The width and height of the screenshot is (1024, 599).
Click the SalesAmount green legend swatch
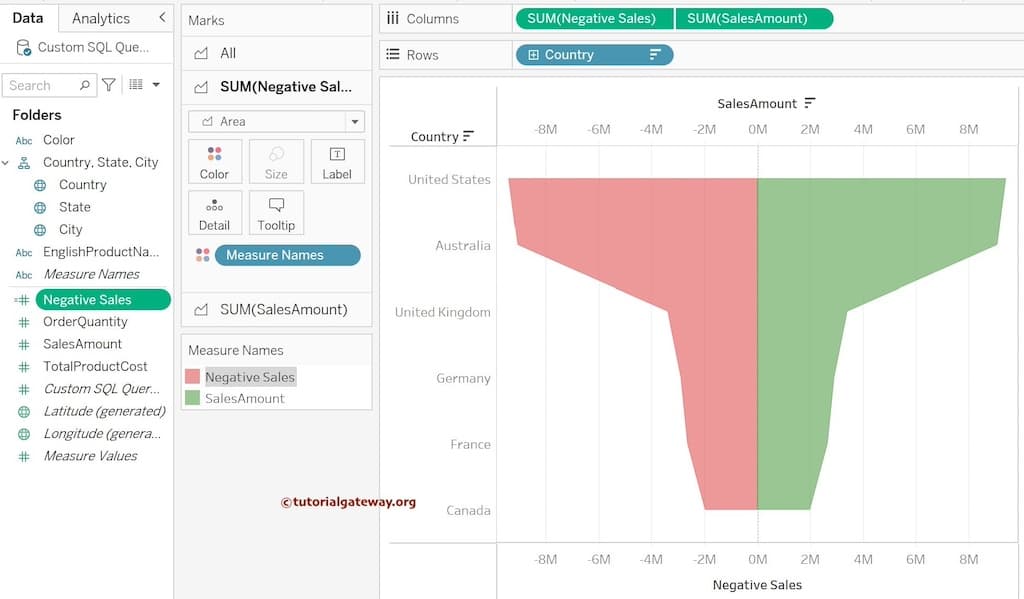tap(193, 398)
